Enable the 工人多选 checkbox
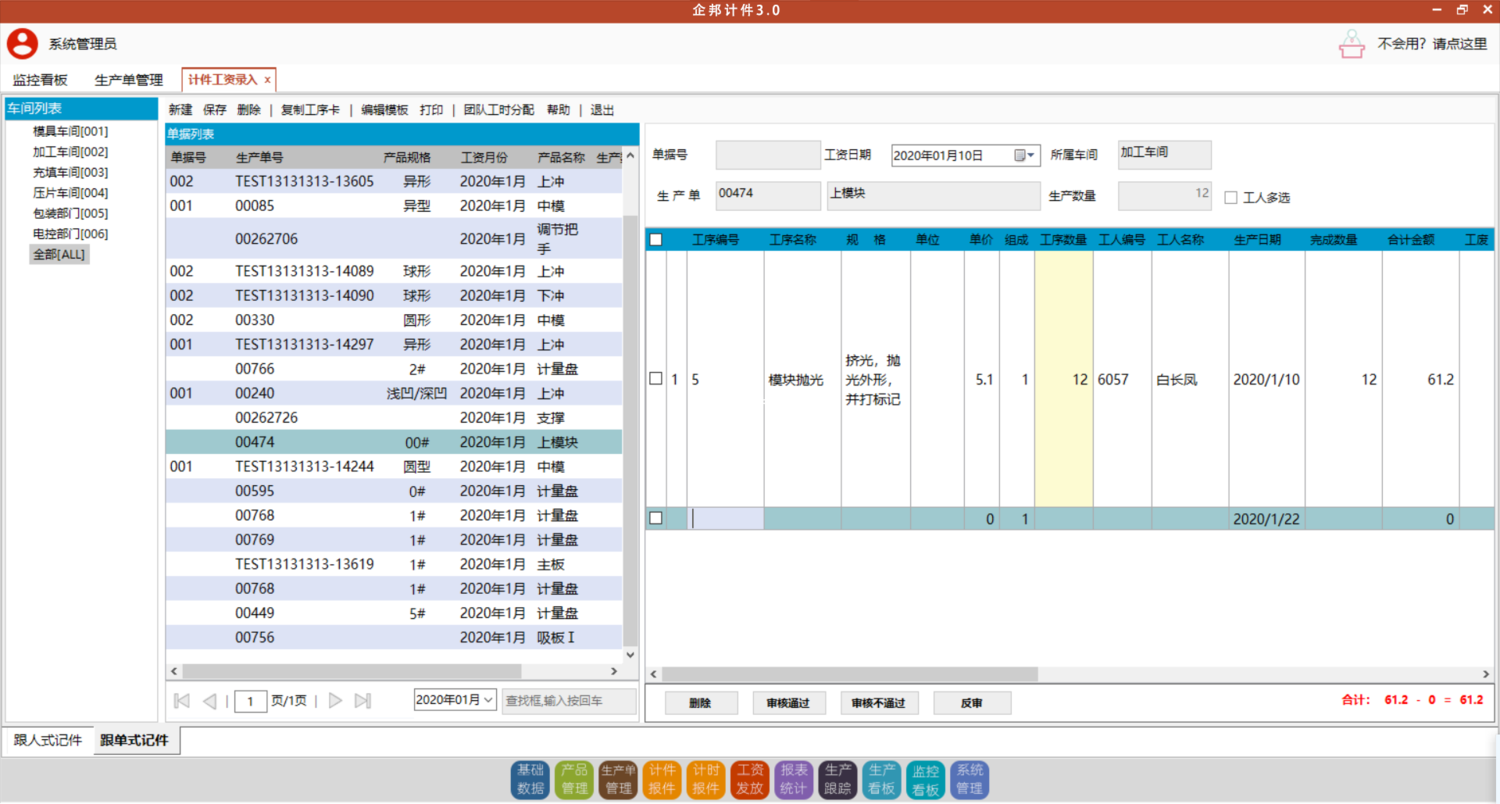This screenshot has height=804, width=1500. tap(1231, 198)
